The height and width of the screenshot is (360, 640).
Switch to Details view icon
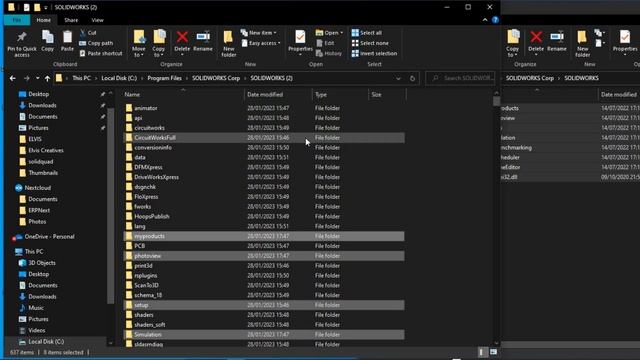[x=482, y=352]
